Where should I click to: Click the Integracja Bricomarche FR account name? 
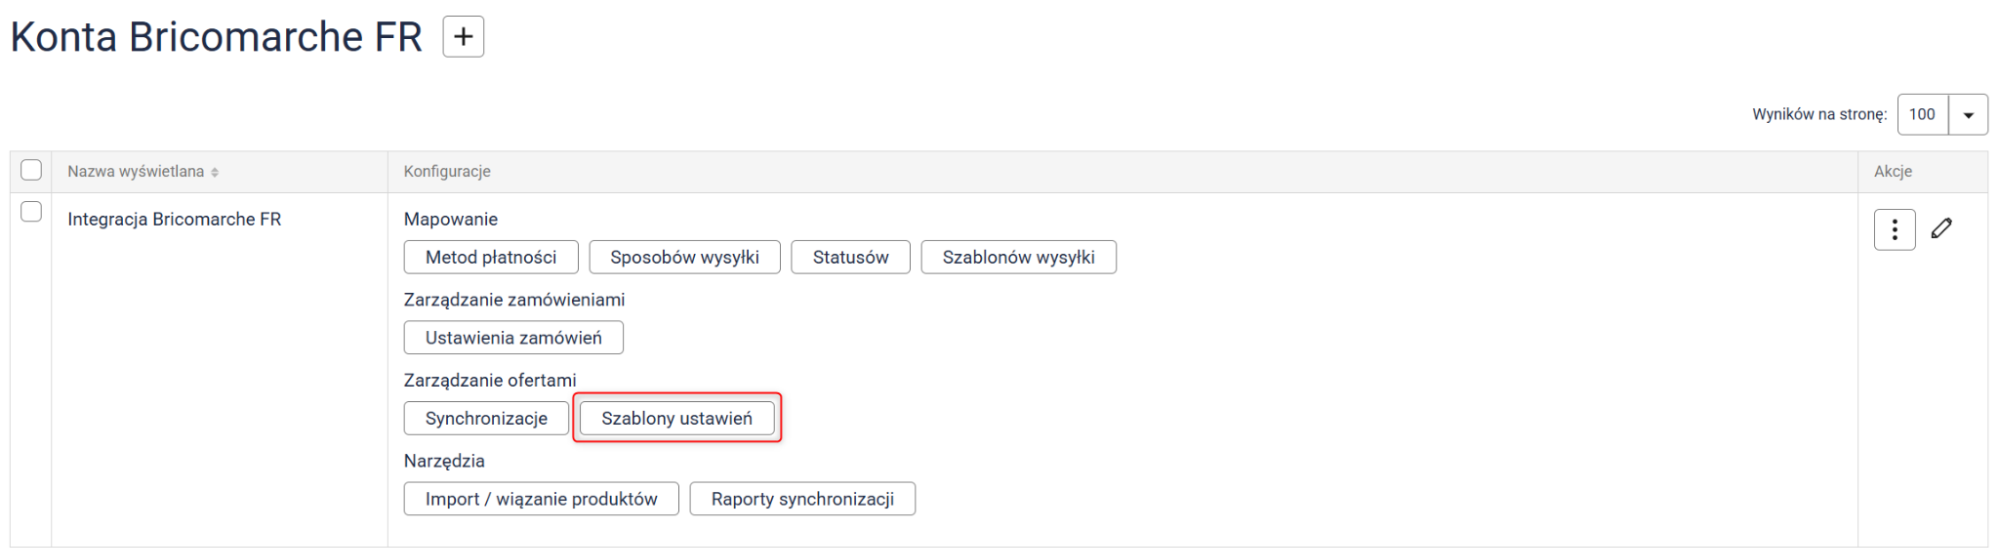[174, 219]
